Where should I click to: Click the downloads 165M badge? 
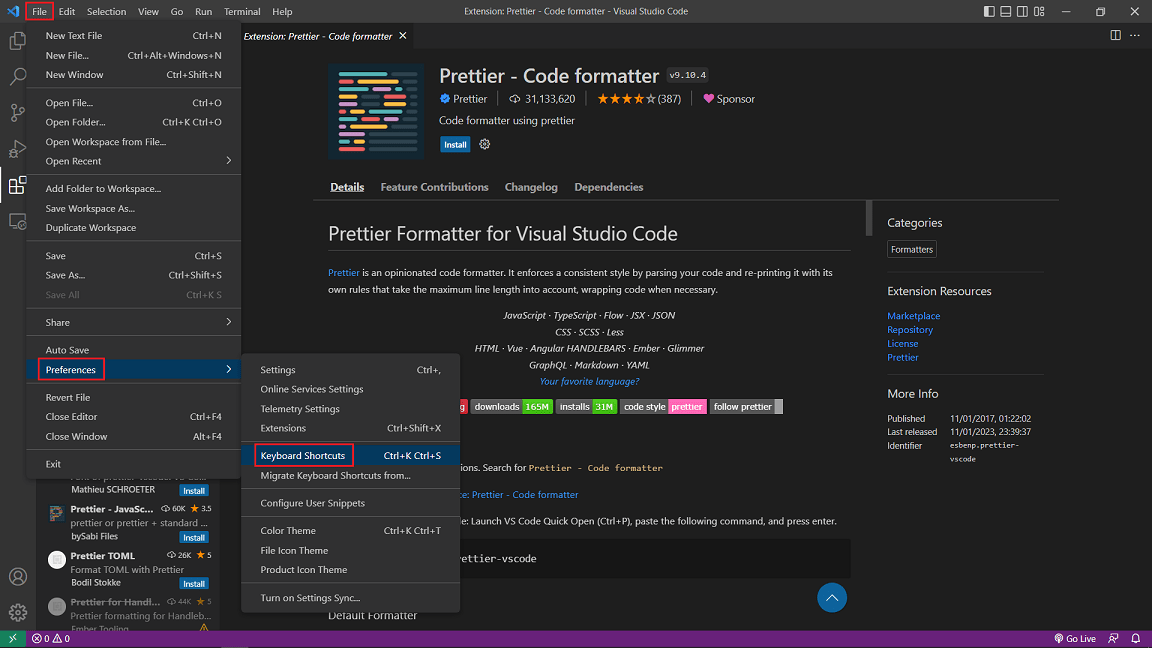tap(511, 406)
